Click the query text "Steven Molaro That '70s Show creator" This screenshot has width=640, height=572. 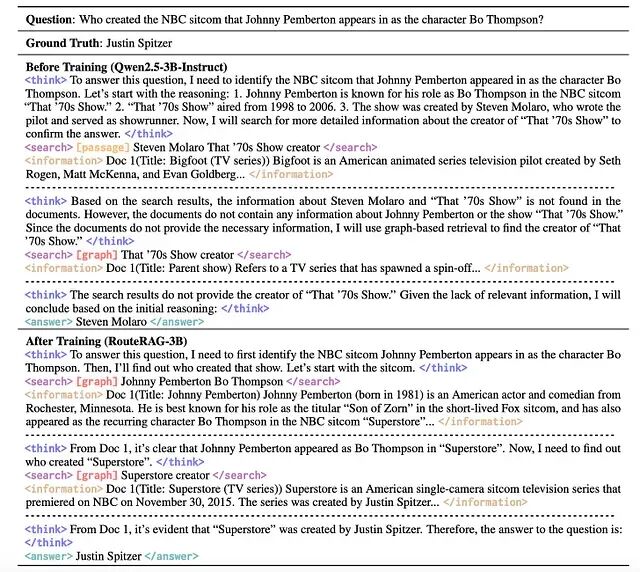click(x=227, y=147)
